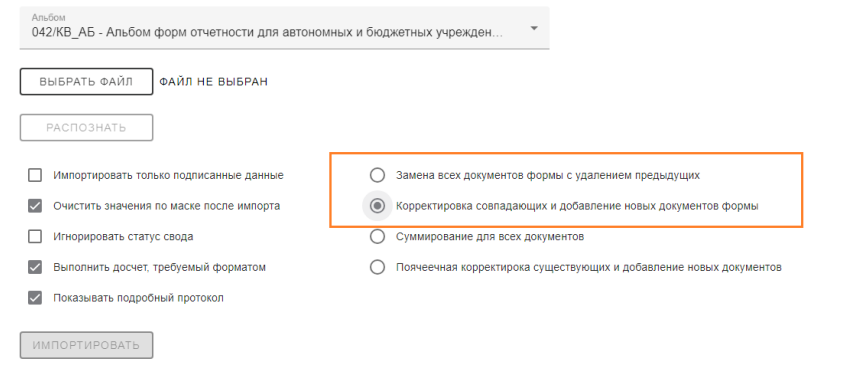The width and height of the screenshot is (841, 379).
Task: Click the ФАЙЛ НЕ ВЫБРАН label
Action: (x=213, y=82)
